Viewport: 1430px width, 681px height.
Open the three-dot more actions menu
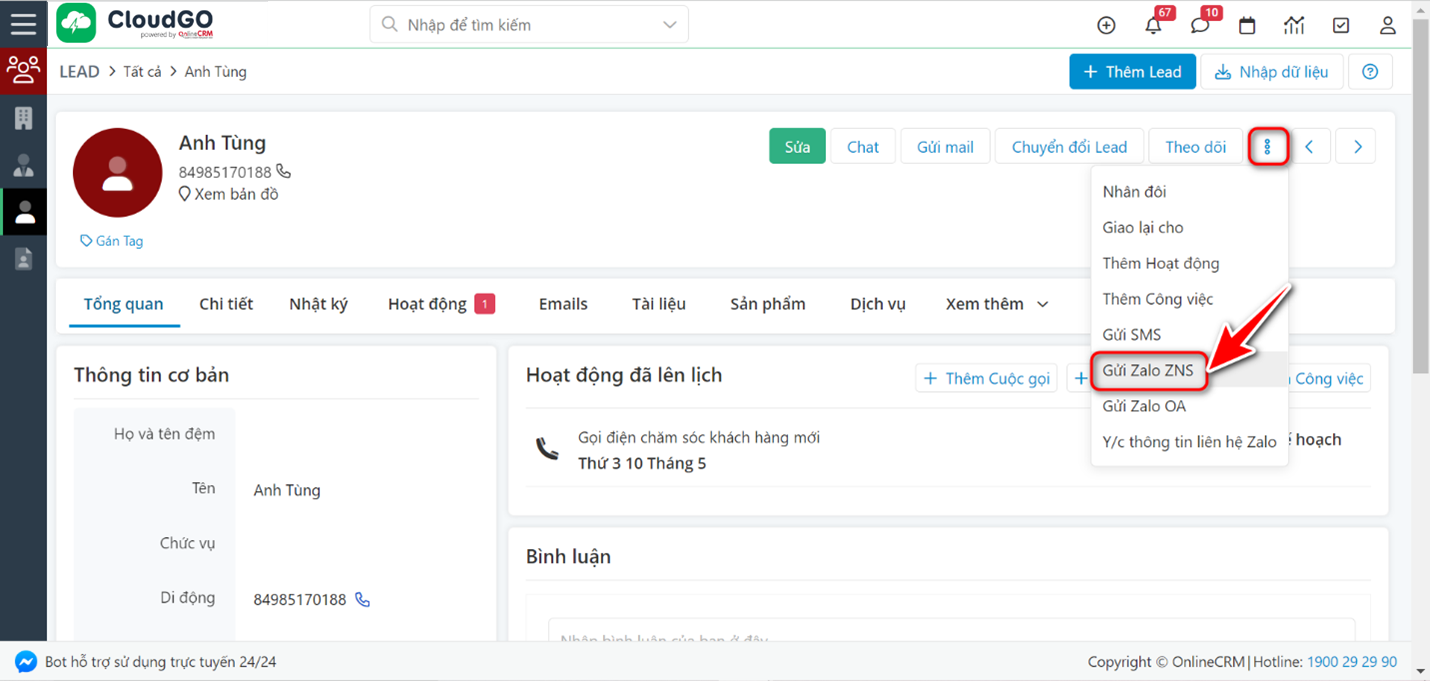[1268, 145]
